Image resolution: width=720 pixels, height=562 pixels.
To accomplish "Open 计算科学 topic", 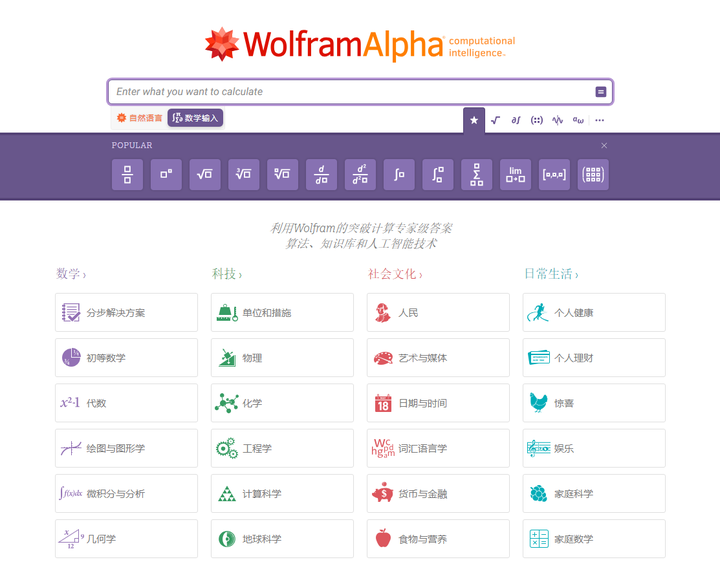I will pyautogui.click(x=282, y=494).
